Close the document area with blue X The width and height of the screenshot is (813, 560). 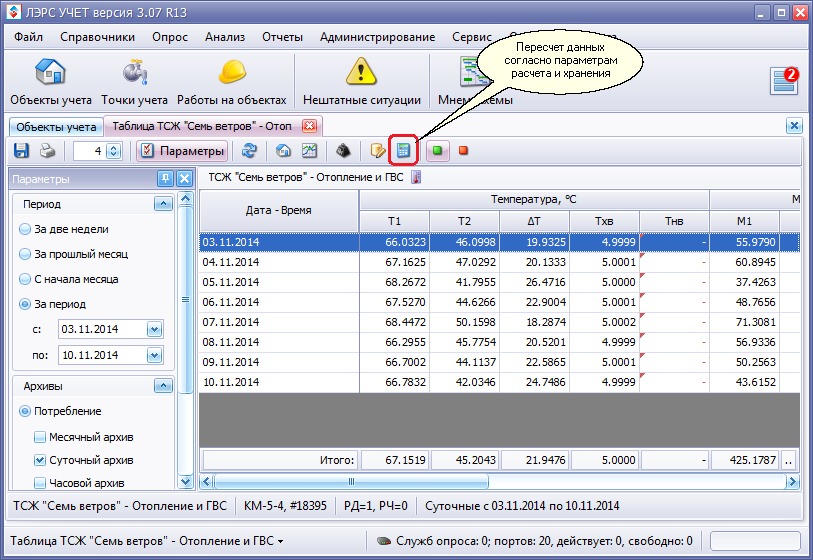click(794, 125)
